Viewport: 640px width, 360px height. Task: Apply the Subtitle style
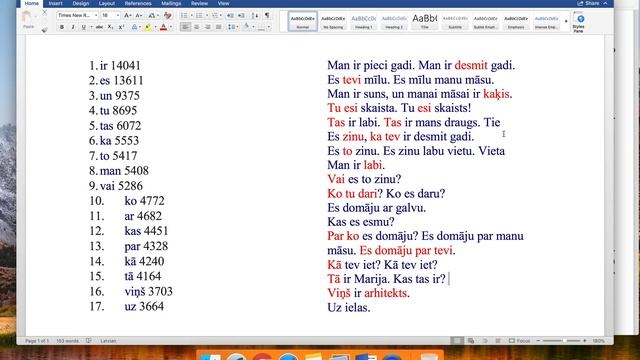(x=455, y=21)
